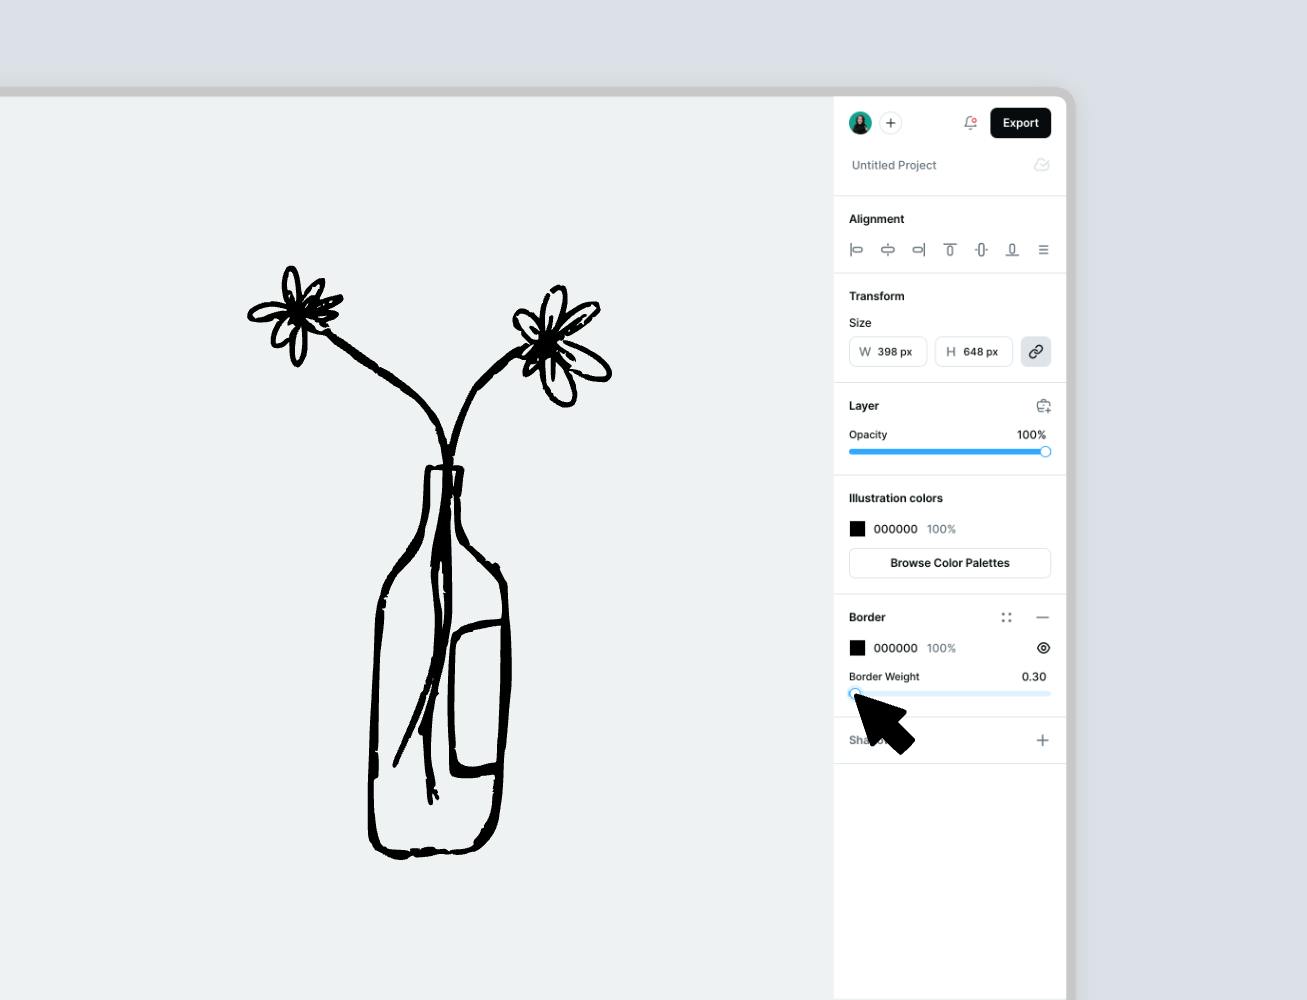1307x1000 pixels.
Task: Toggle the aspect ratio link for Size
Action: point(1036,351)
